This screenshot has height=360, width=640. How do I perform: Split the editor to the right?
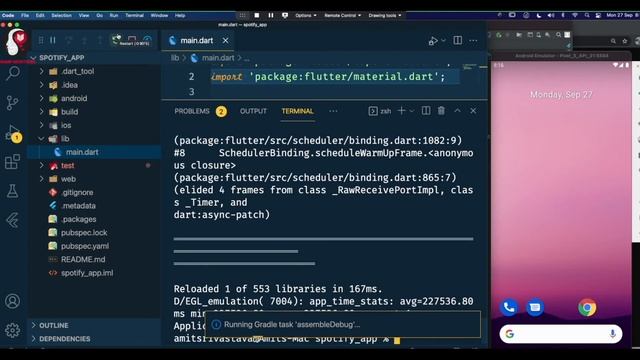pyautogui.click(x=458, y=40)
